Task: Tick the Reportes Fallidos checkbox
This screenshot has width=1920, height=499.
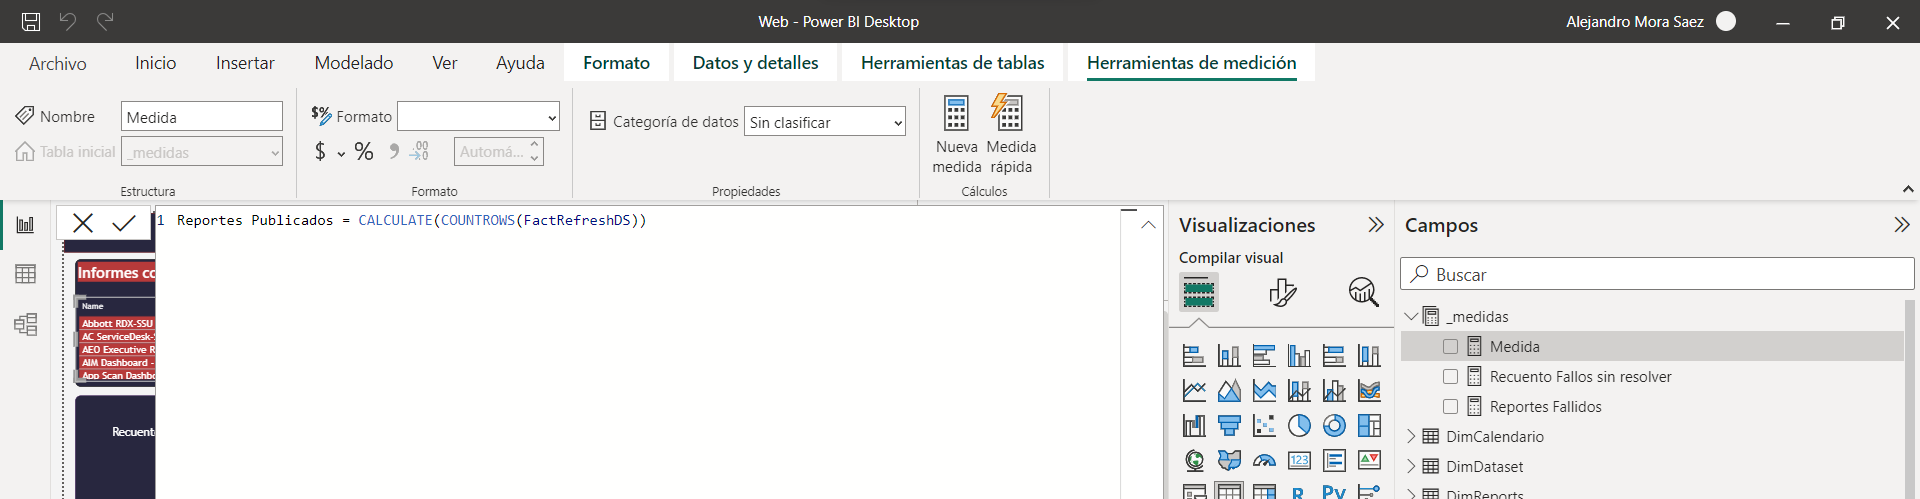Action: (1450, 407)
